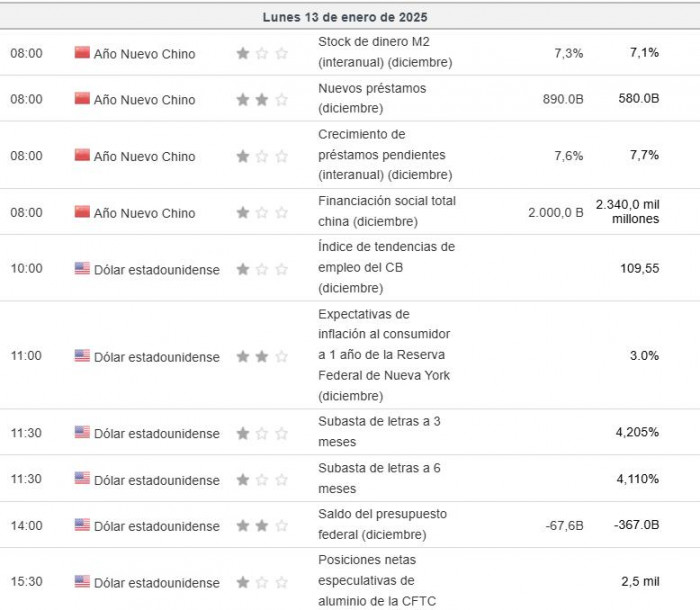Select previous value -367.0B
This screenshot has height=610, width=700.
pyautogui.click(x=636, y=524)
